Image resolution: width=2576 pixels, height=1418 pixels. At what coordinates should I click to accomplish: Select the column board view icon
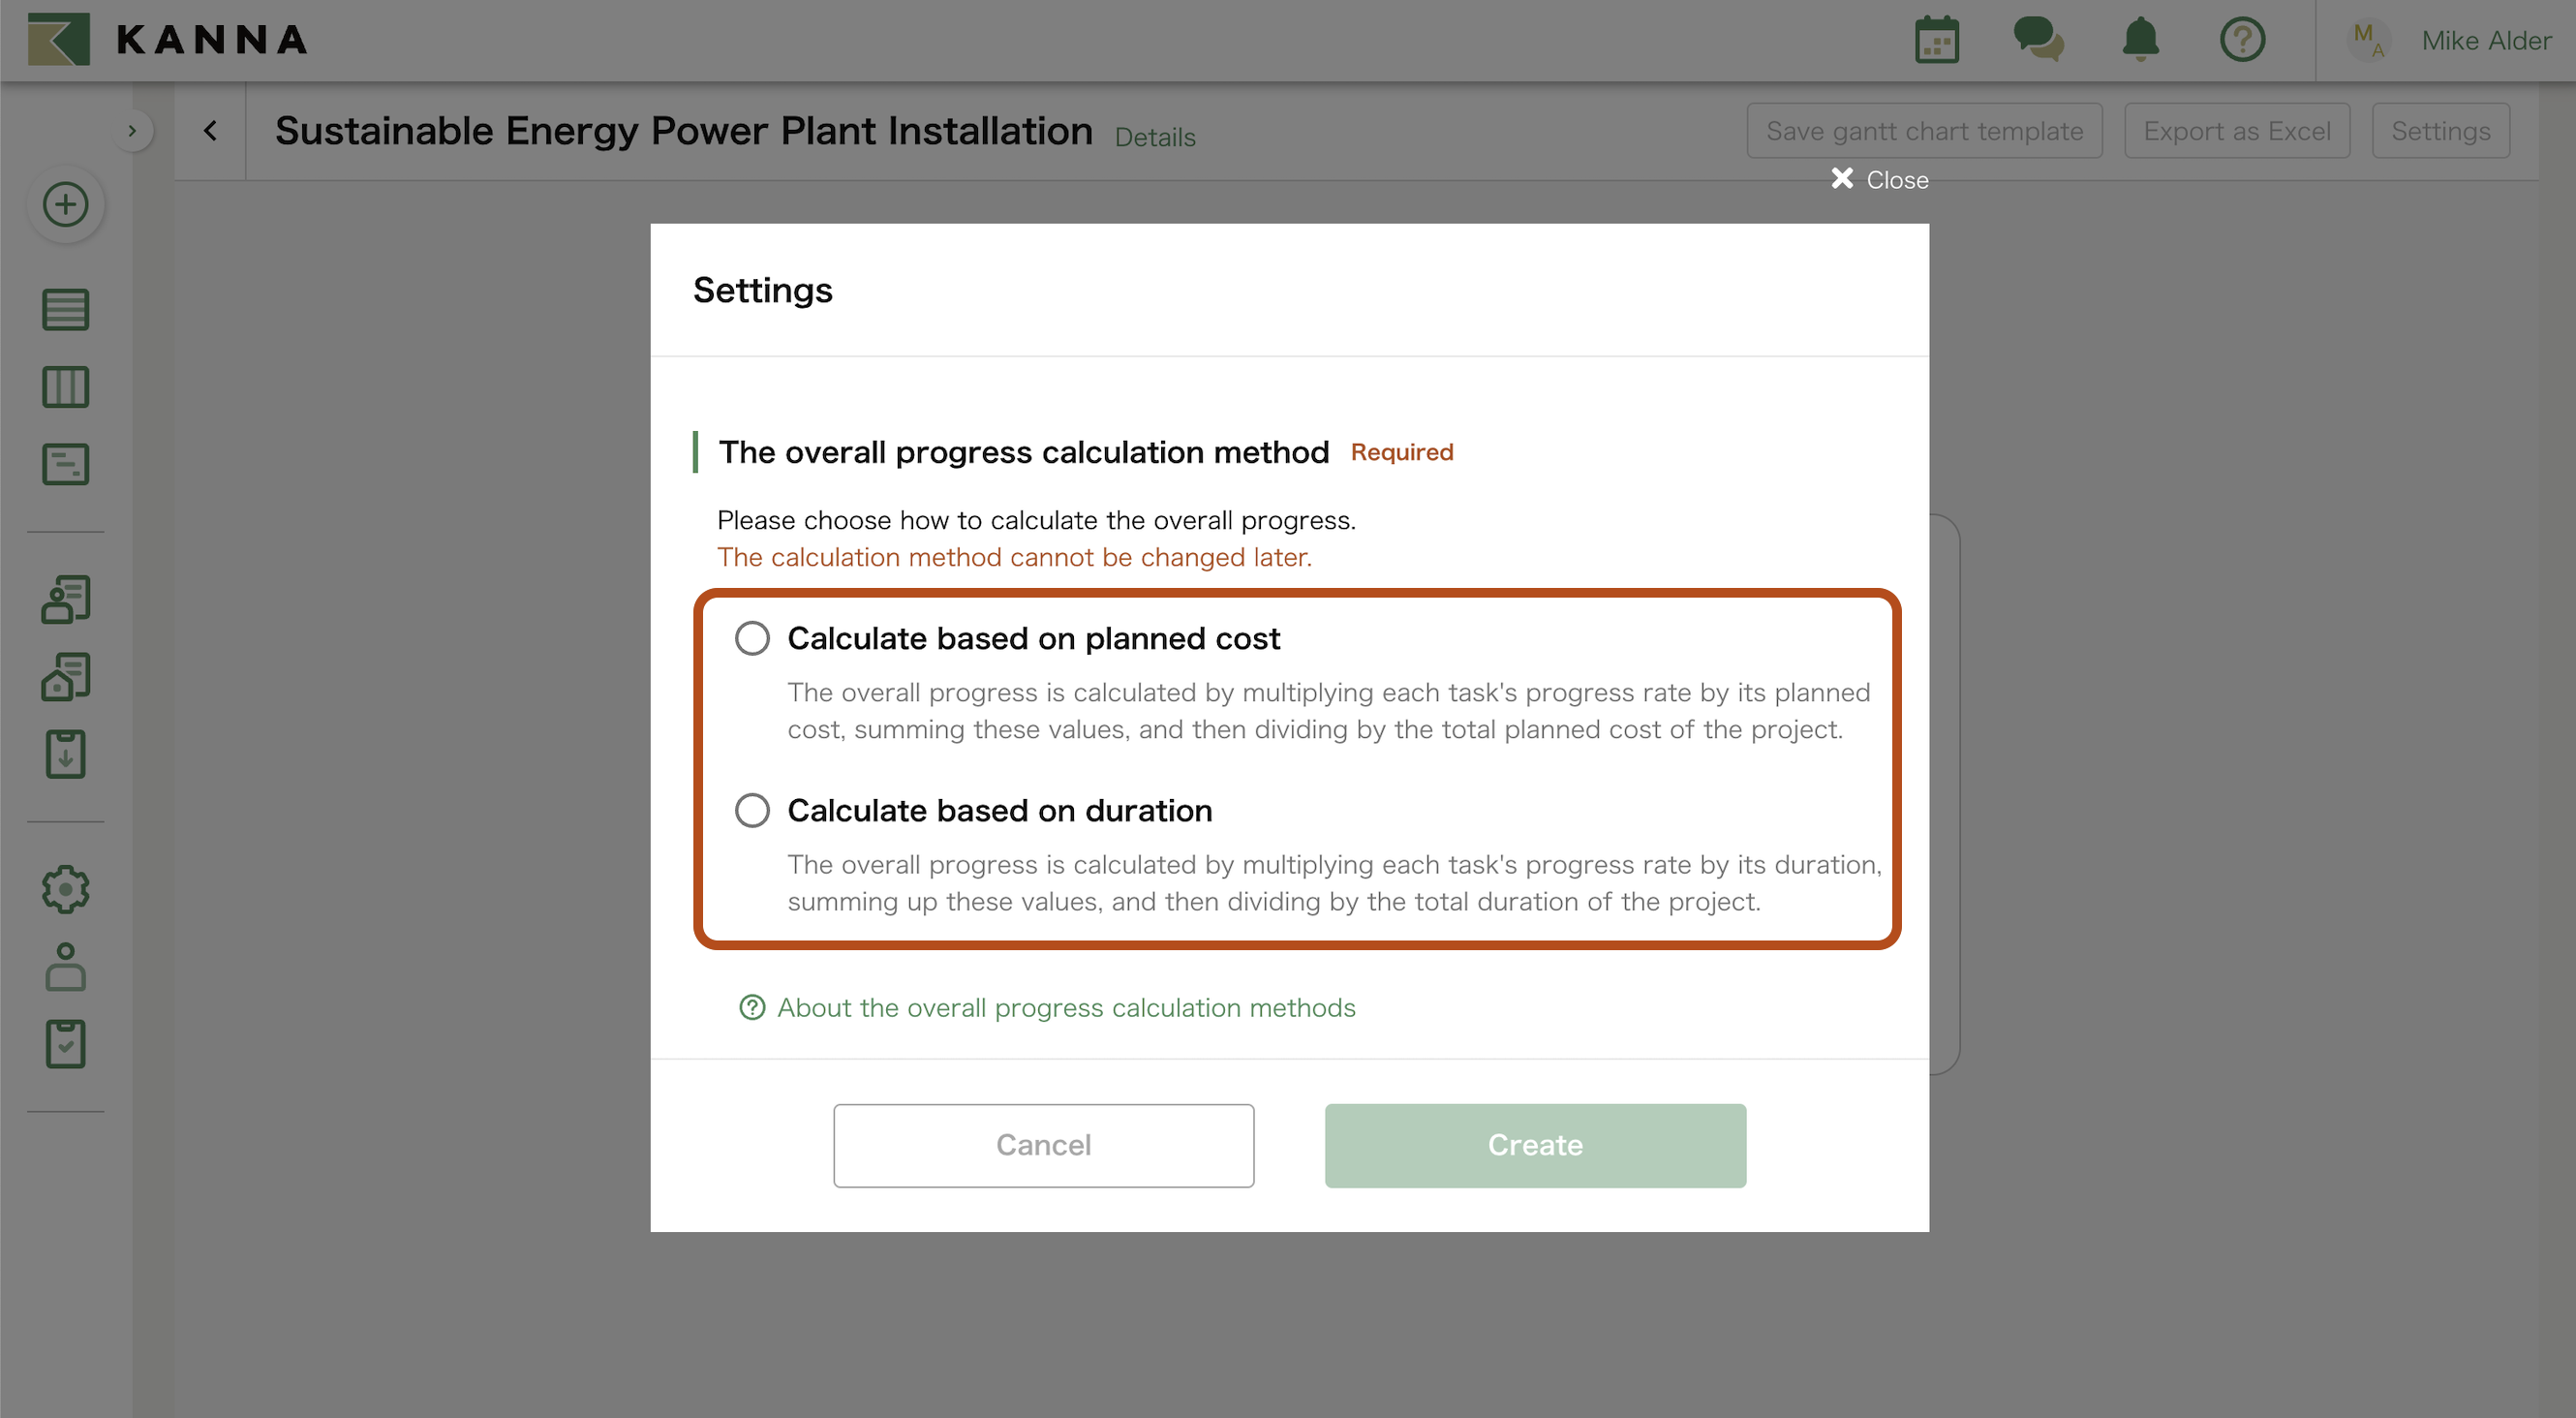(x=65, y=386)
